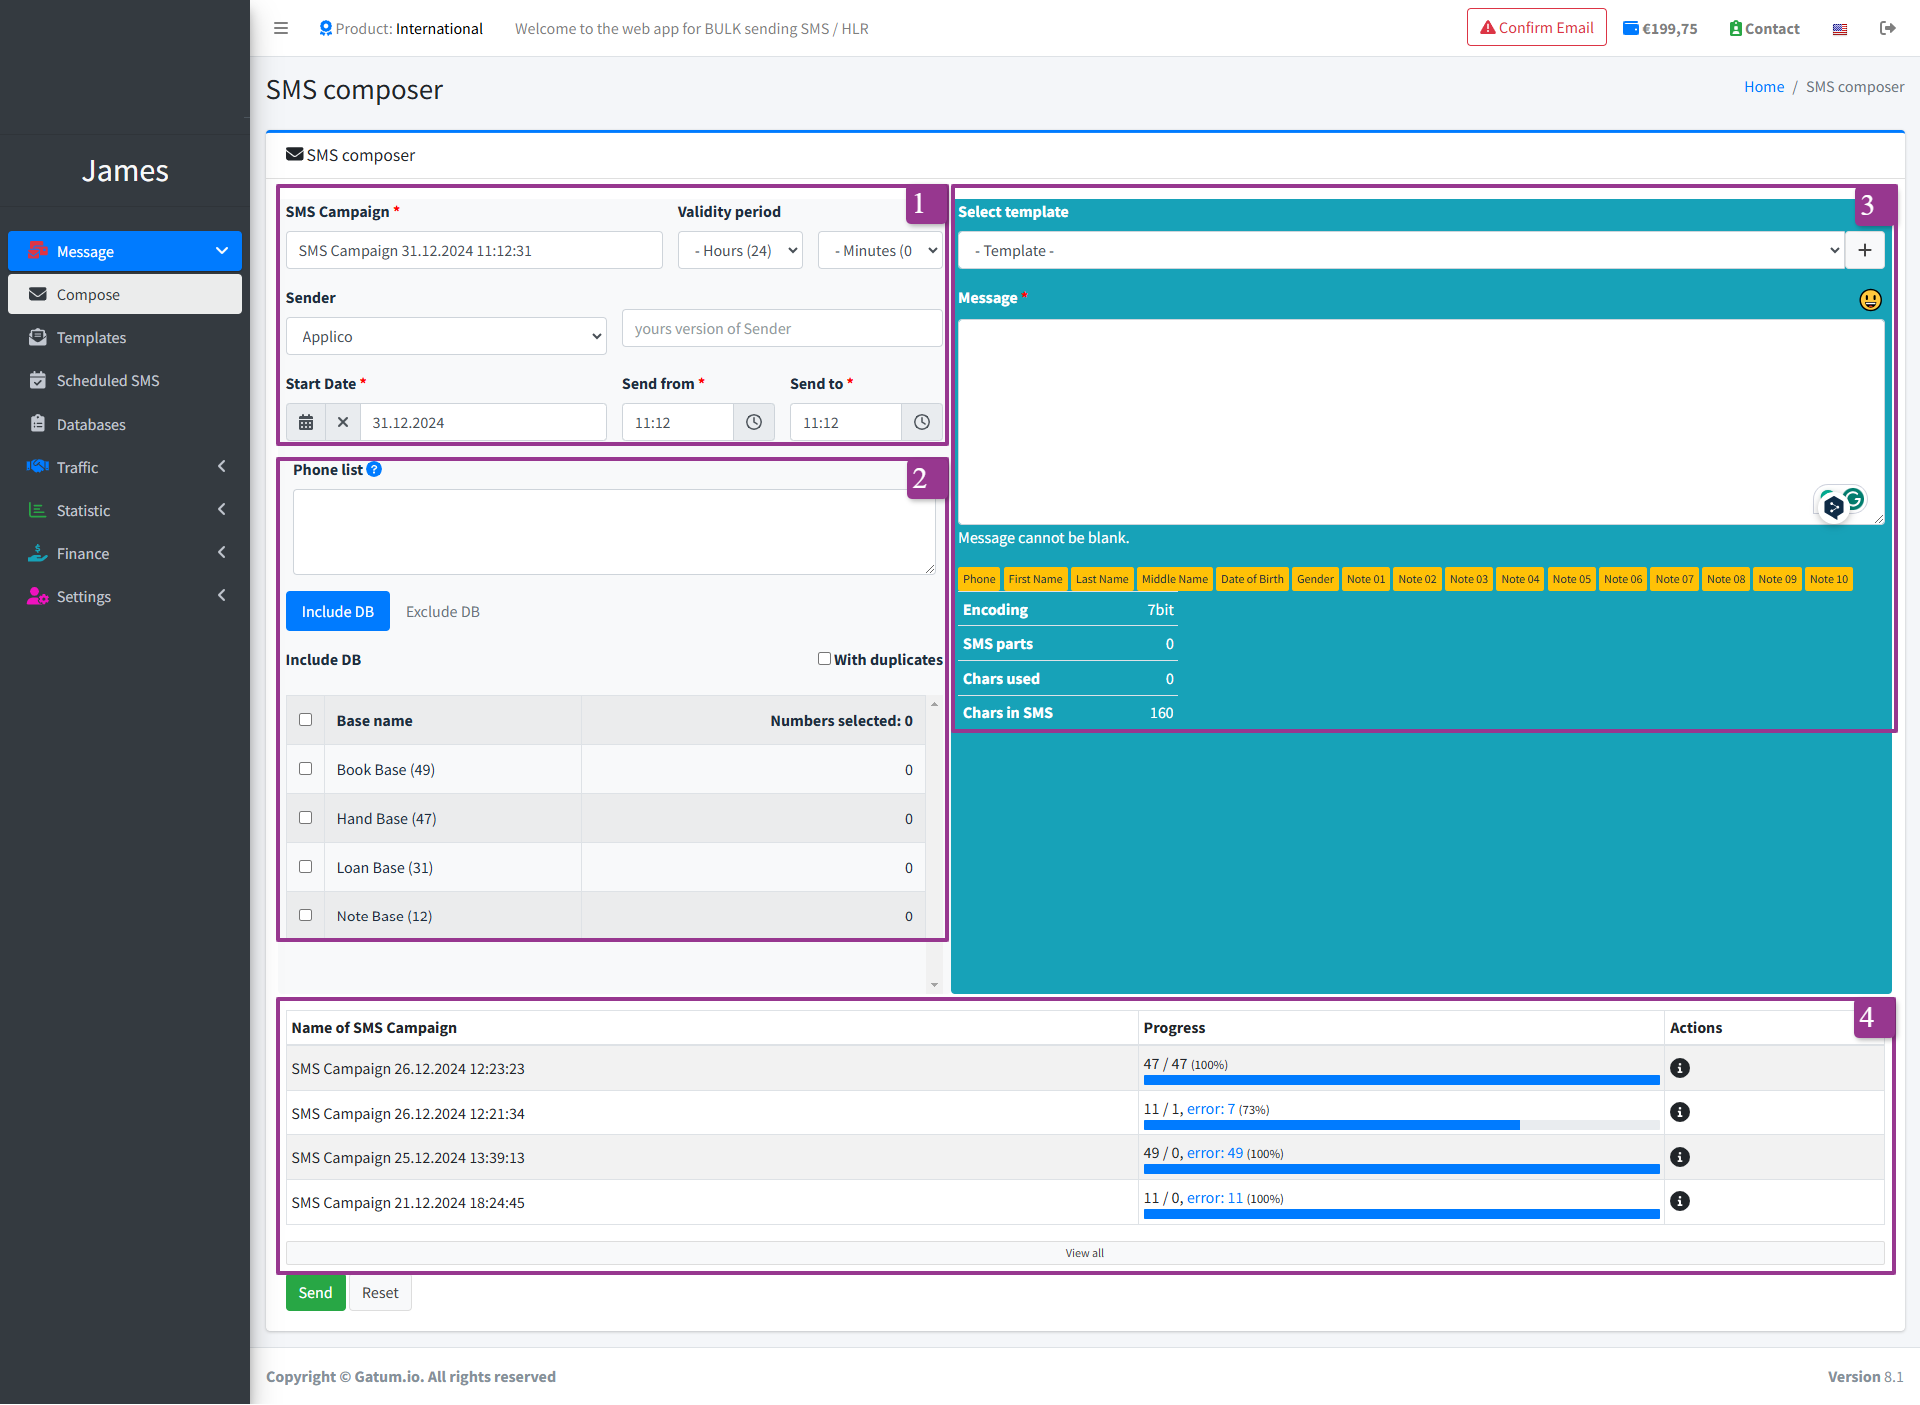Click the logout icon in header

[x=1887, y=28]
